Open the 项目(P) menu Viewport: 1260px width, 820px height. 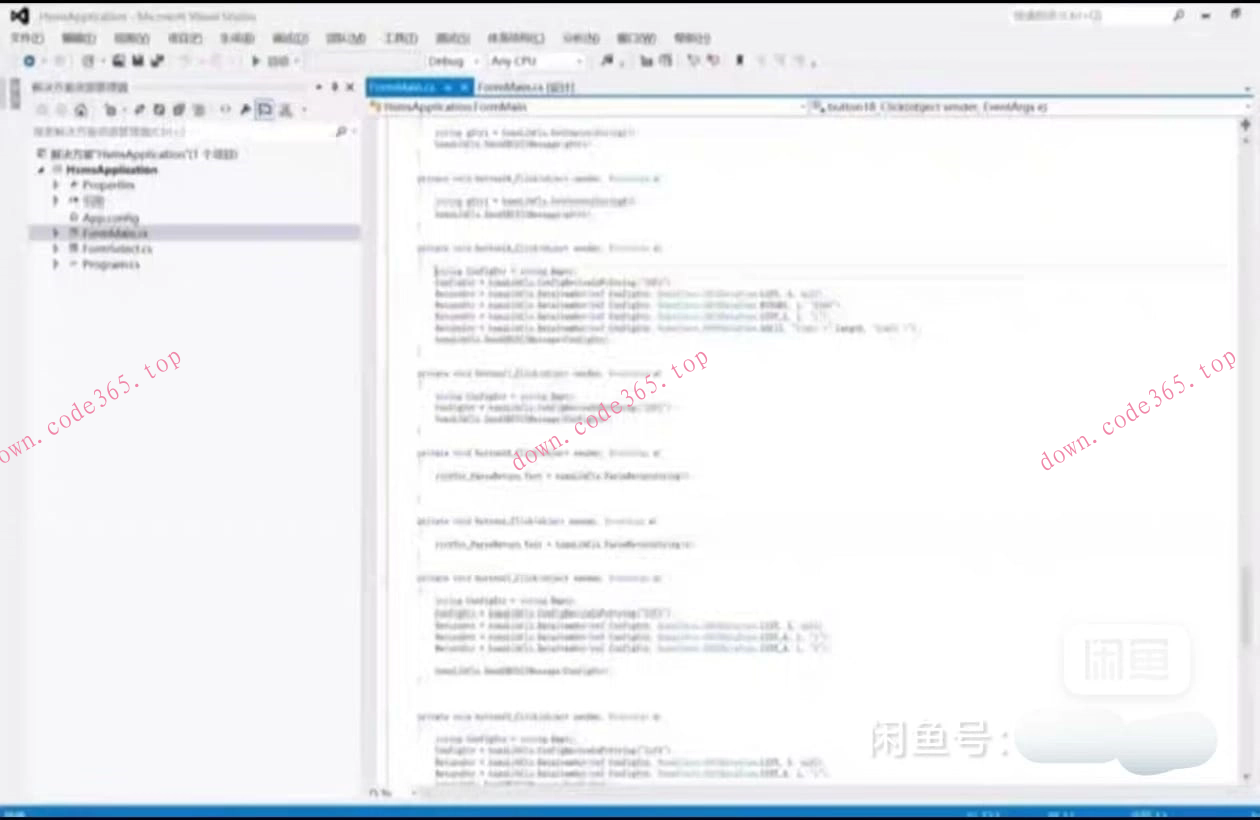[185, 38]
